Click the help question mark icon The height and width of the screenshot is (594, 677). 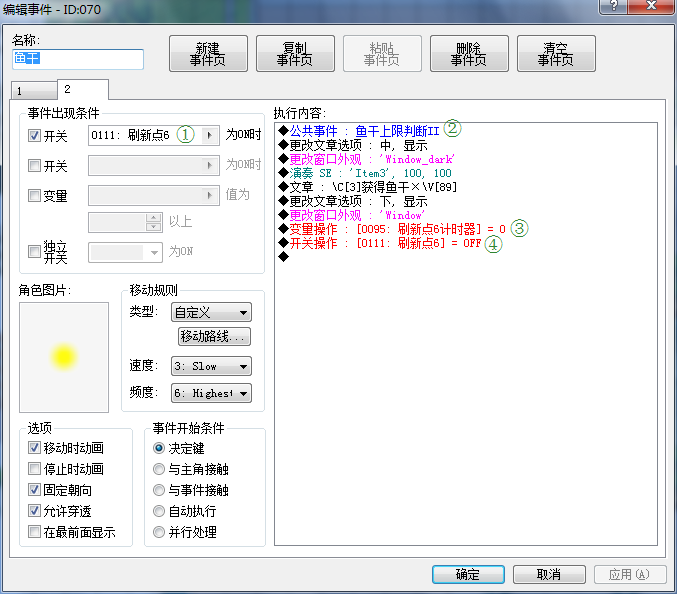coord(620,9)
